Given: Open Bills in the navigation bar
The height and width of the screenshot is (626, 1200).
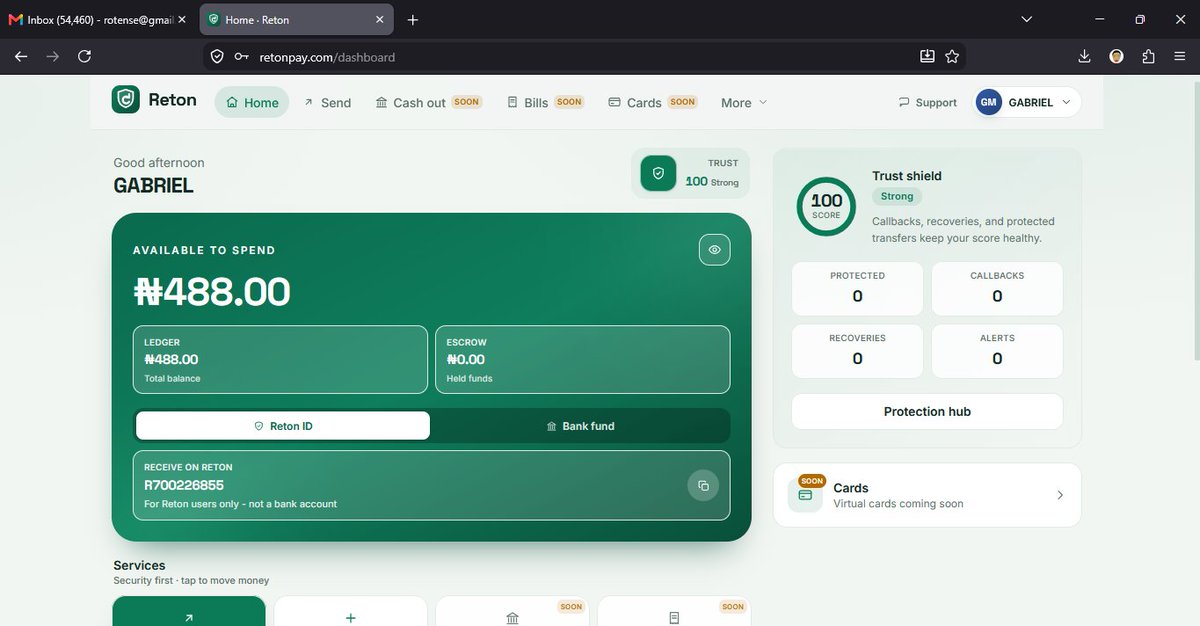Looking at the screenshot, I should point(545,102).
